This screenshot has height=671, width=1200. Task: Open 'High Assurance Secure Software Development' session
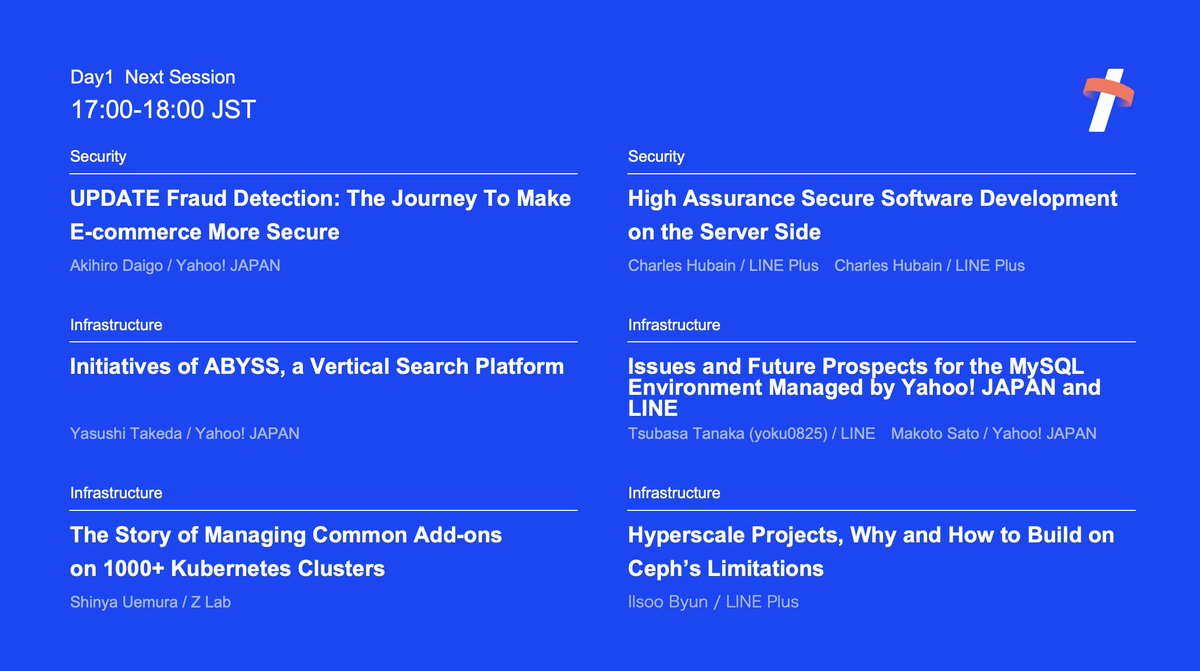point(873,215)
